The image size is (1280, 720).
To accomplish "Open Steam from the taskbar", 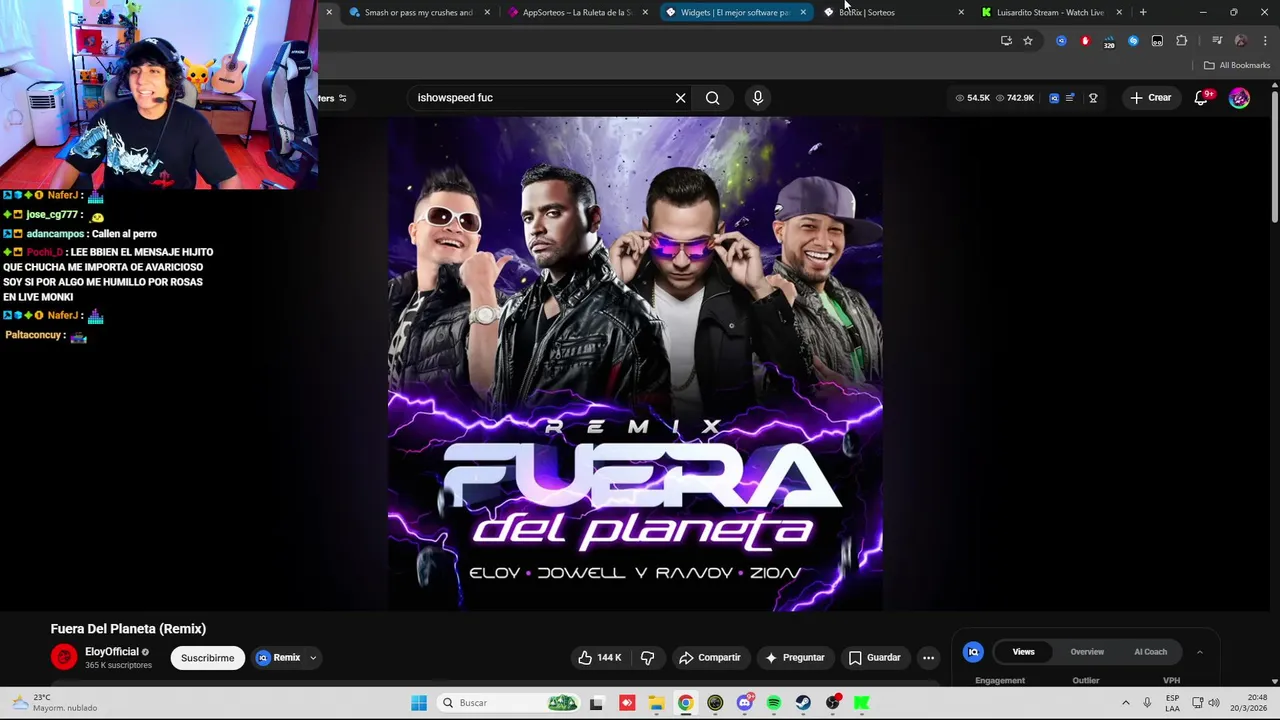I will click(803, 703).
